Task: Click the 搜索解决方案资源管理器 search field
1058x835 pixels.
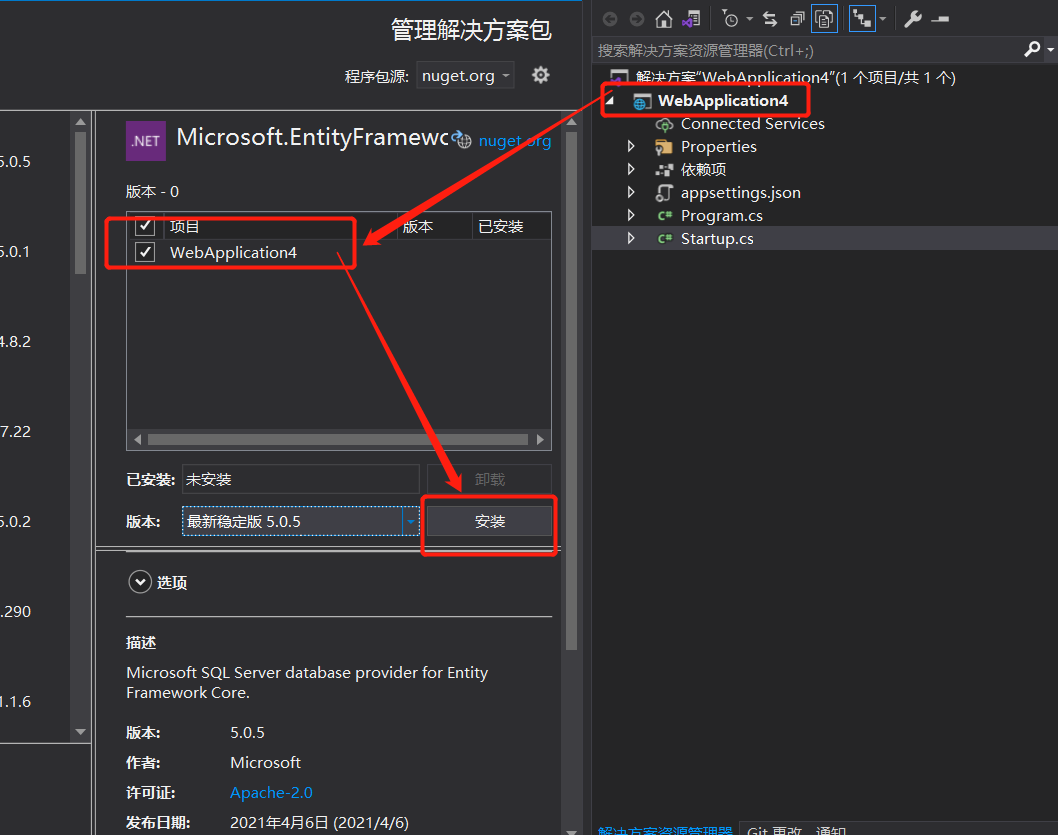Action: [808, 51]
